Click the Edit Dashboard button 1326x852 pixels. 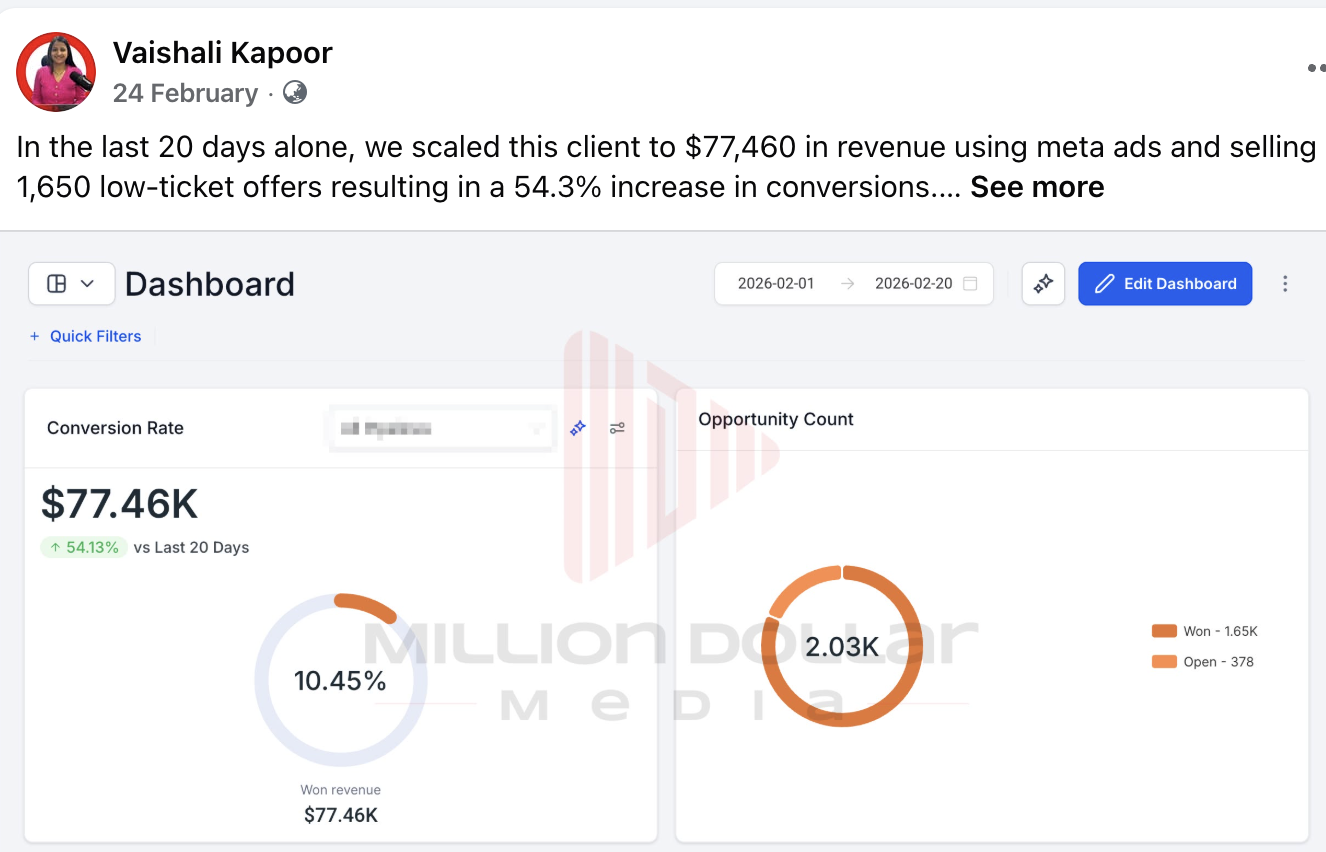[1165, 284]
